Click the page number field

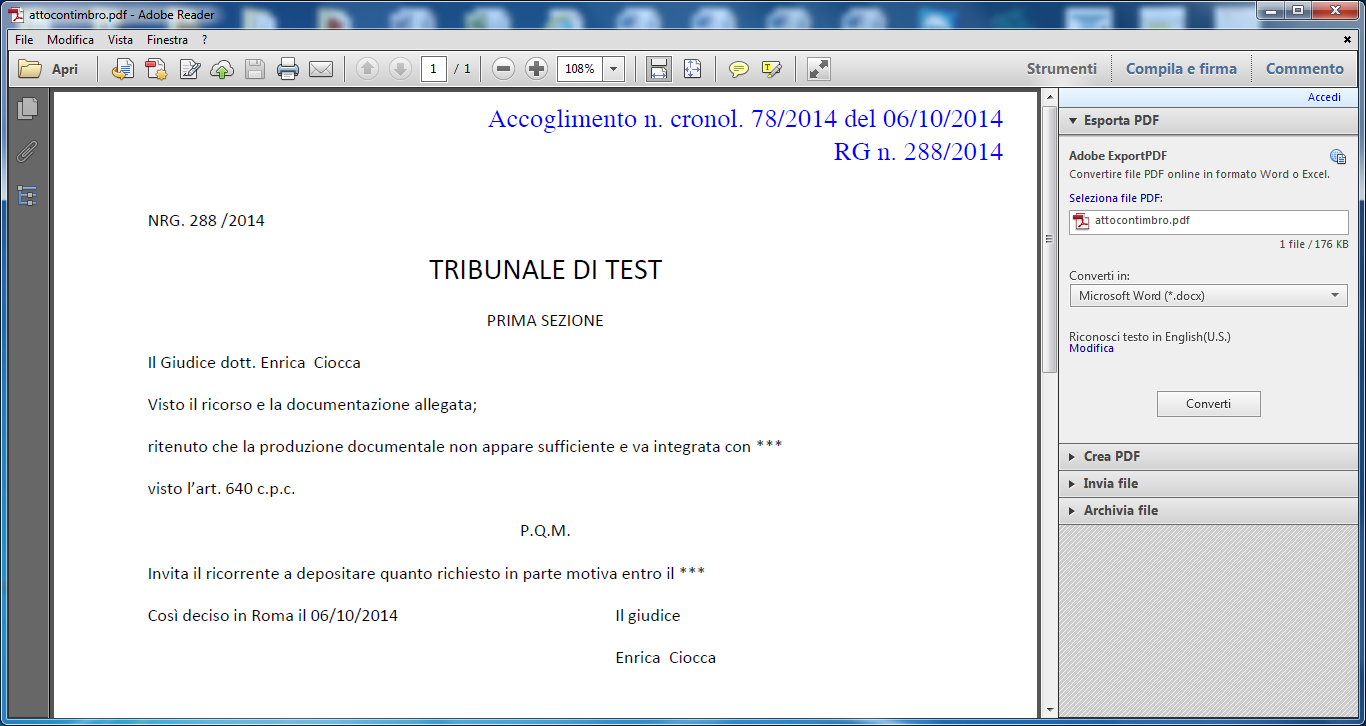pos(434,69)
